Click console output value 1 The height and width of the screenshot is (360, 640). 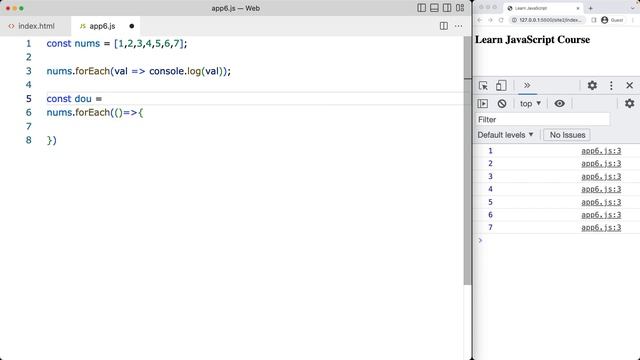point(490,151)
